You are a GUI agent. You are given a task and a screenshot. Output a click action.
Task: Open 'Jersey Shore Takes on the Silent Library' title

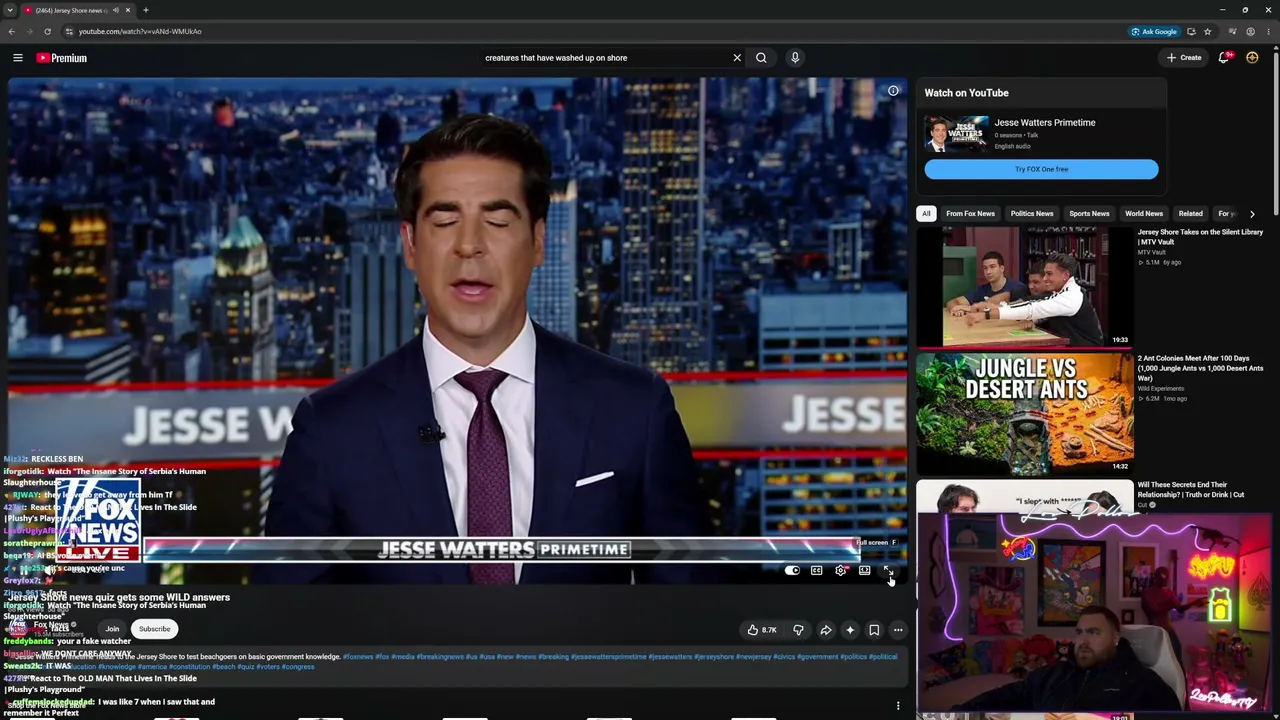tap(1200, 237)
